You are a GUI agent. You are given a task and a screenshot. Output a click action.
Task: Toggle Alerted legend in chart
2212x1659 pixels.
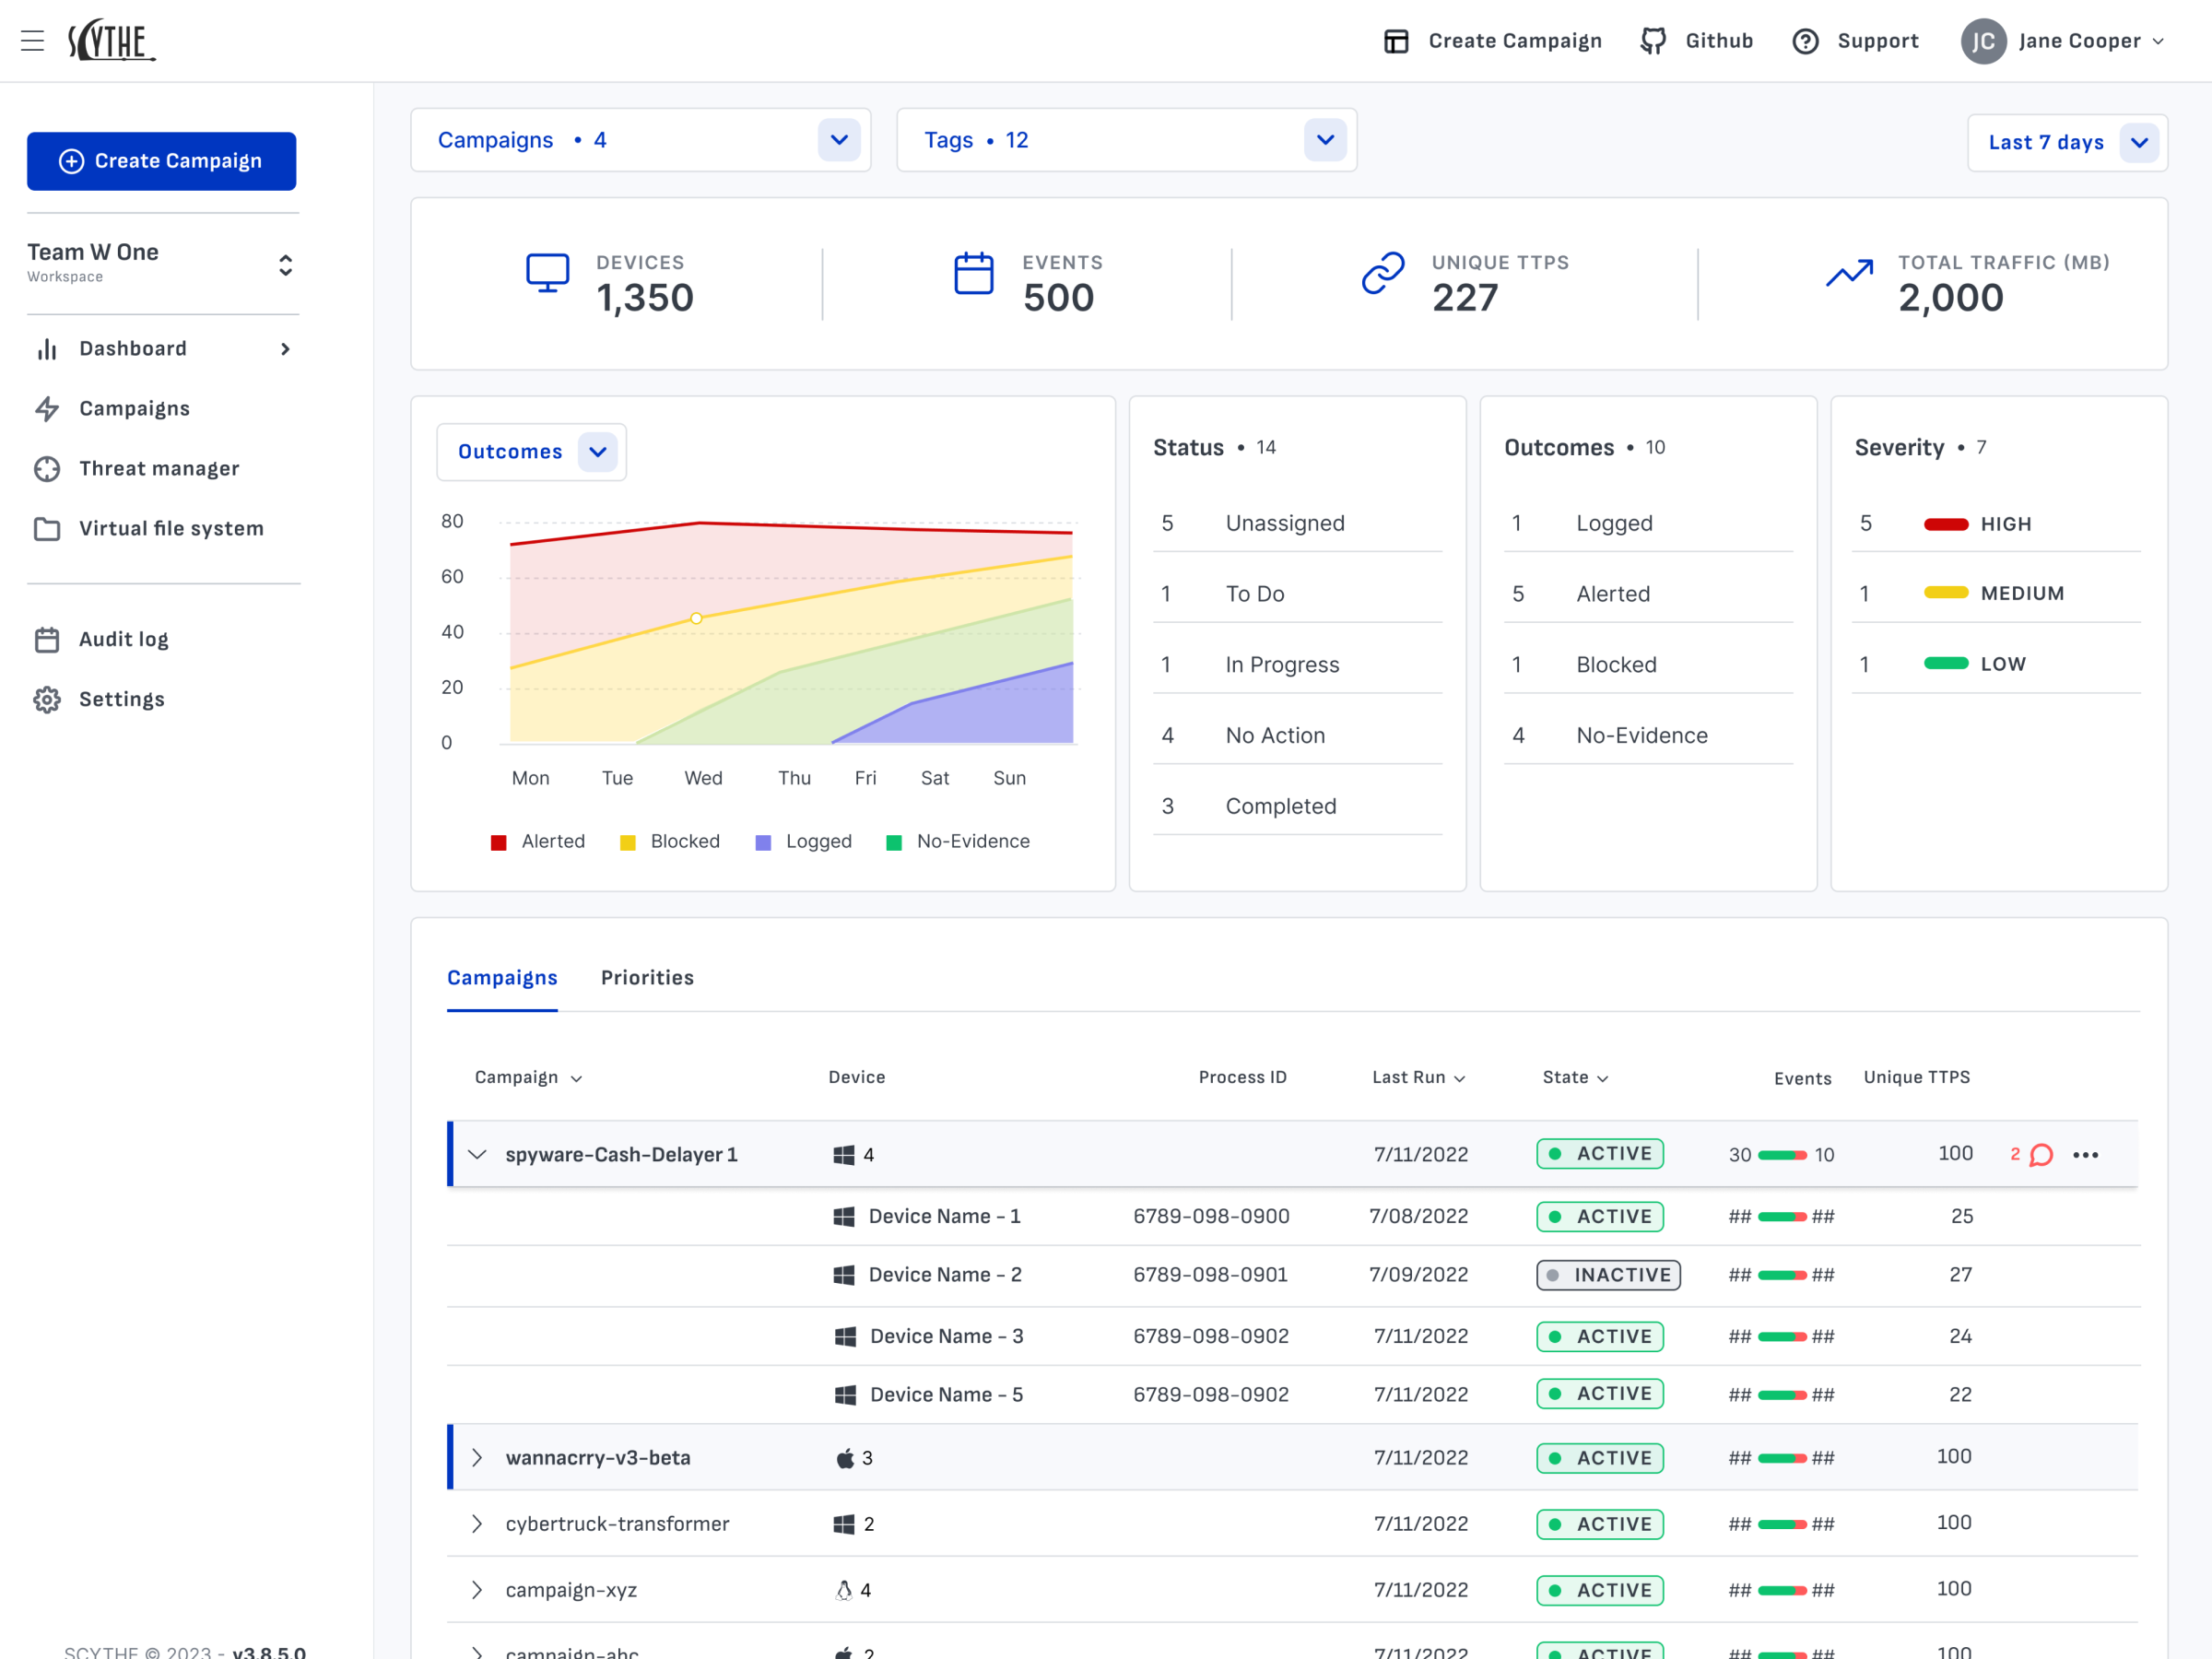point(538,841)
